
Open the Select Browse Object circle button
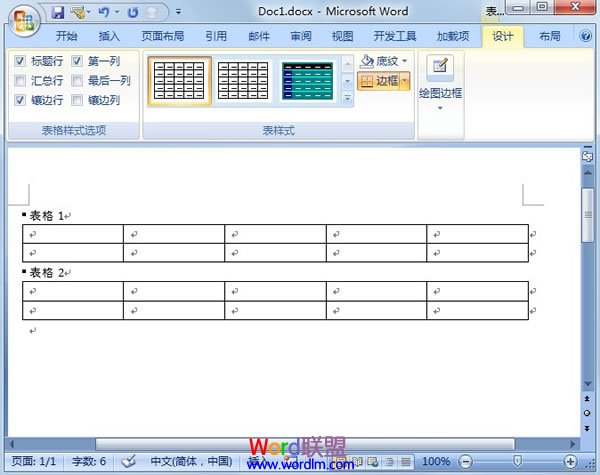pyautogui.click(x=587, y=413)
